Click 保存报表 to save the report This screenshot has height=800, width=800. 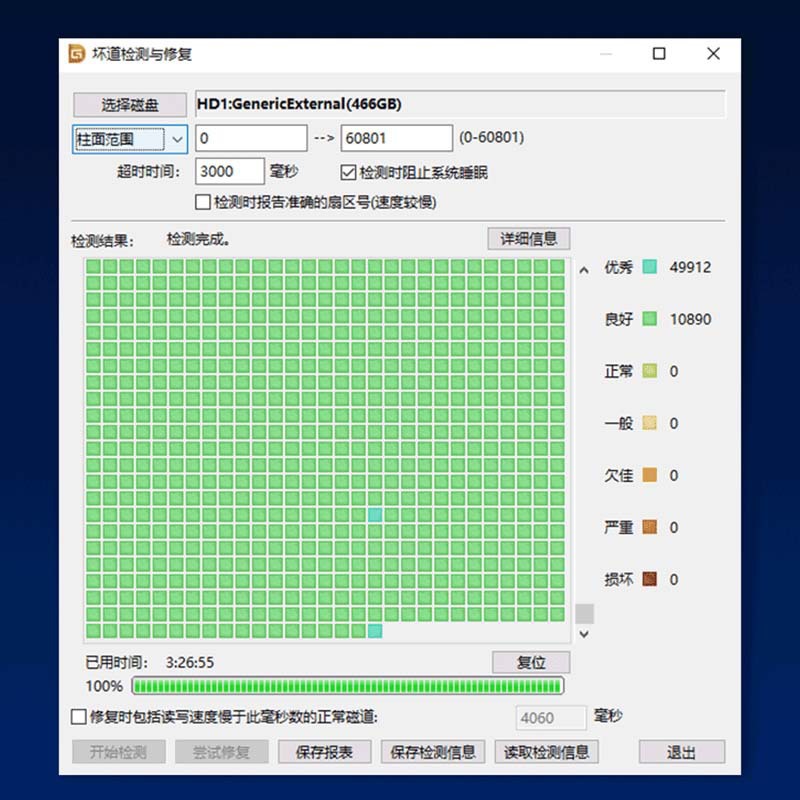pos(325,751)
